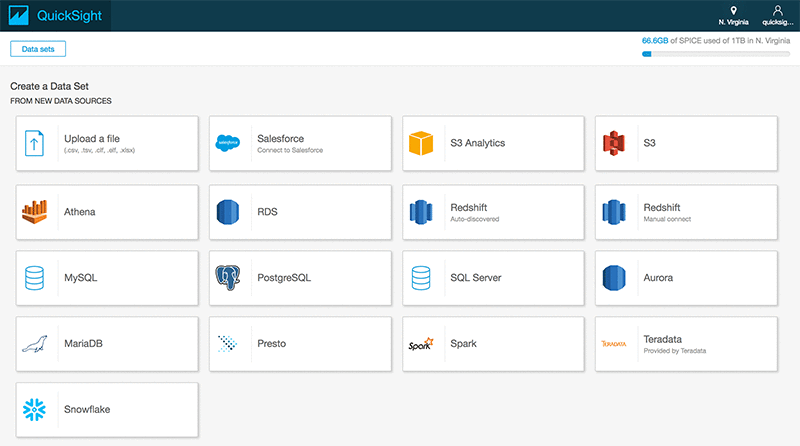Image resolution: width=800 pixels, height=446 pixels.
Task: Select the Aurora data source card
Action: coord(686,277)
